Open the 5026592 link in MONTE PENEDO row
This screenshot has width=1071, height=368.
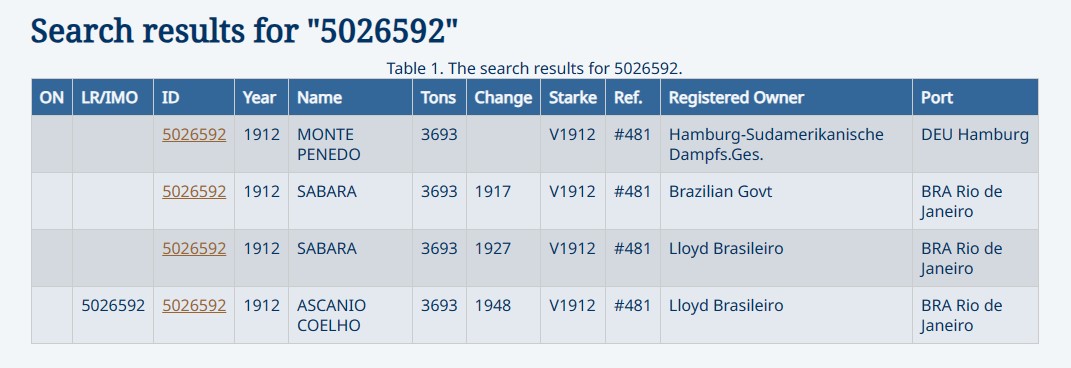point(194,135)
